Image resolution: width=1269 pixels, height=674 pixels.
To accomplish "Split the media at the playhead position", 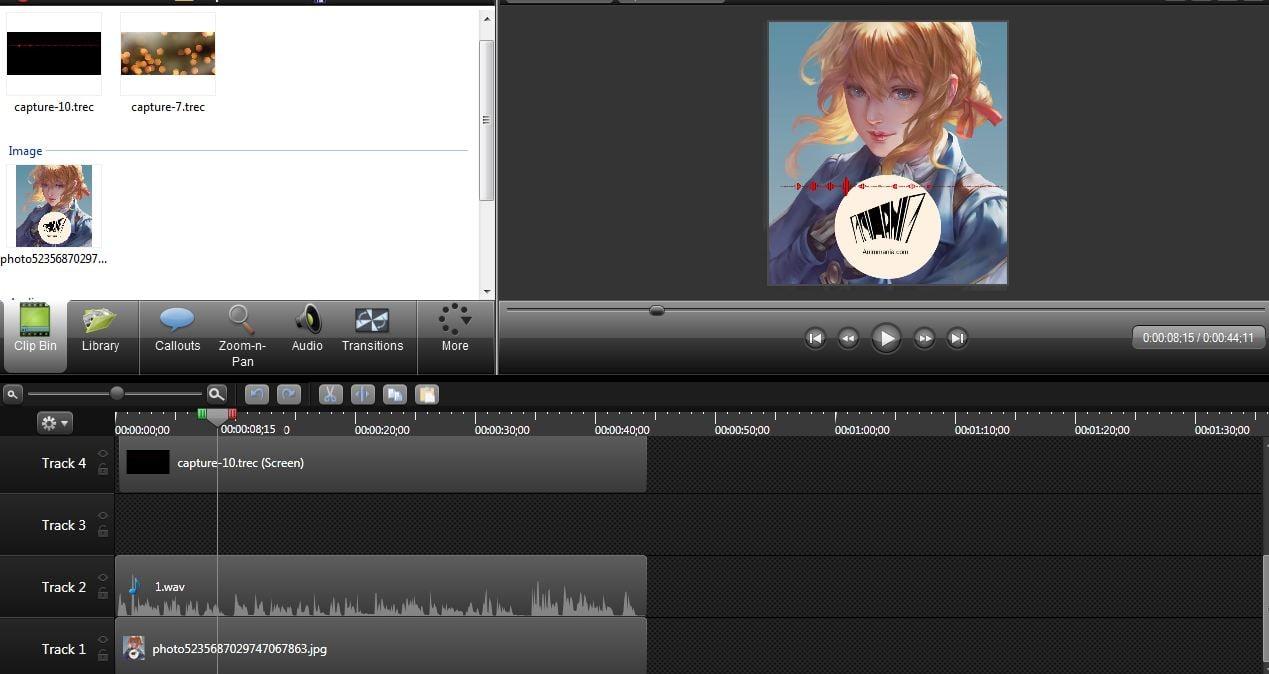I will (363, 394).
